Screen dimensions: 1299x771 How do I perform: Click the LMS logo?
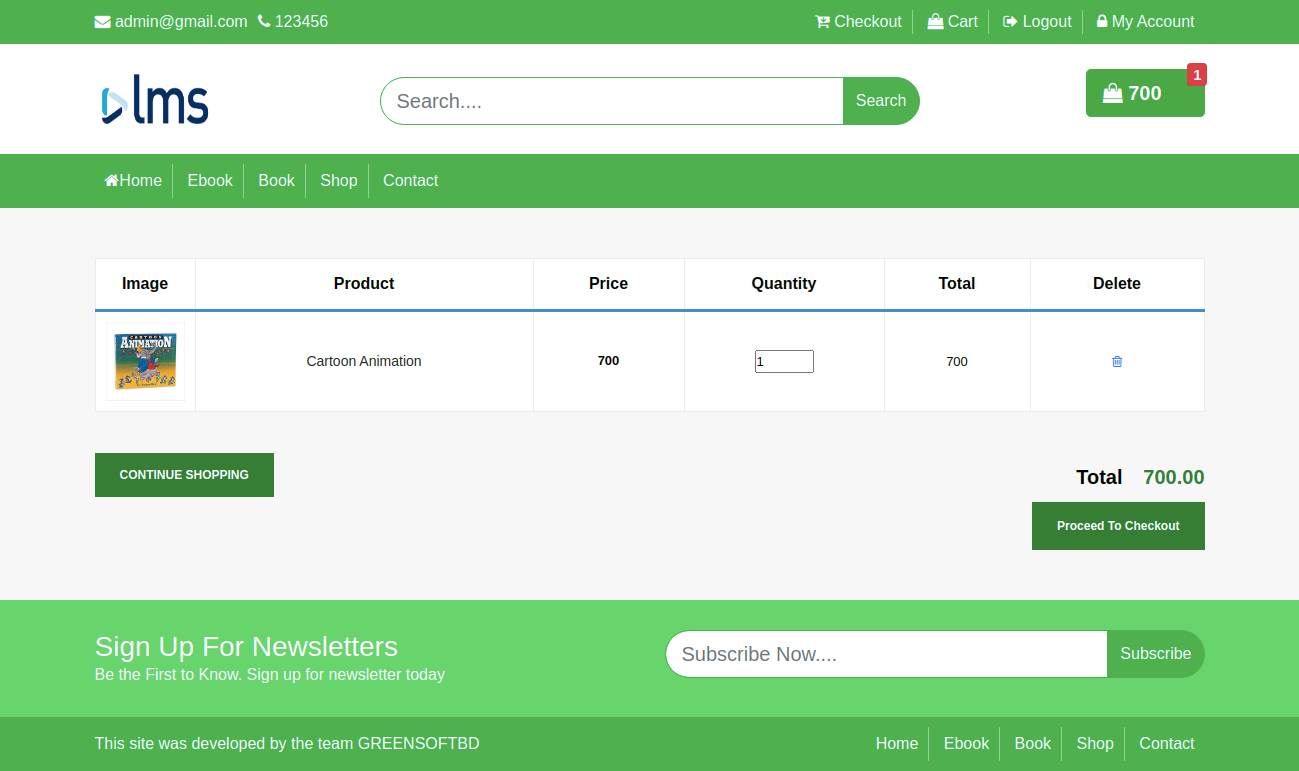153,98
